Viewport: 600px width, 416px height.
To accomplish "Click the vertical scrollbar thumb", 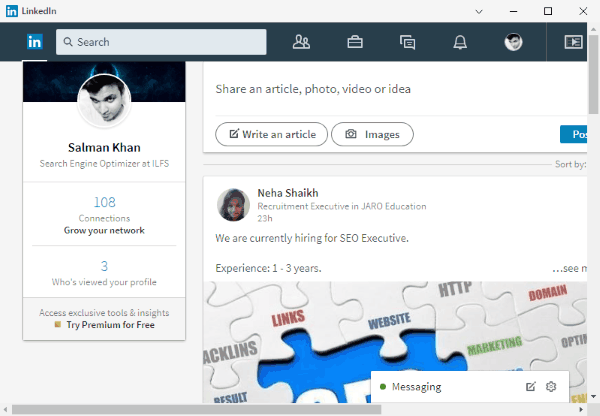I will click(593, 74).
